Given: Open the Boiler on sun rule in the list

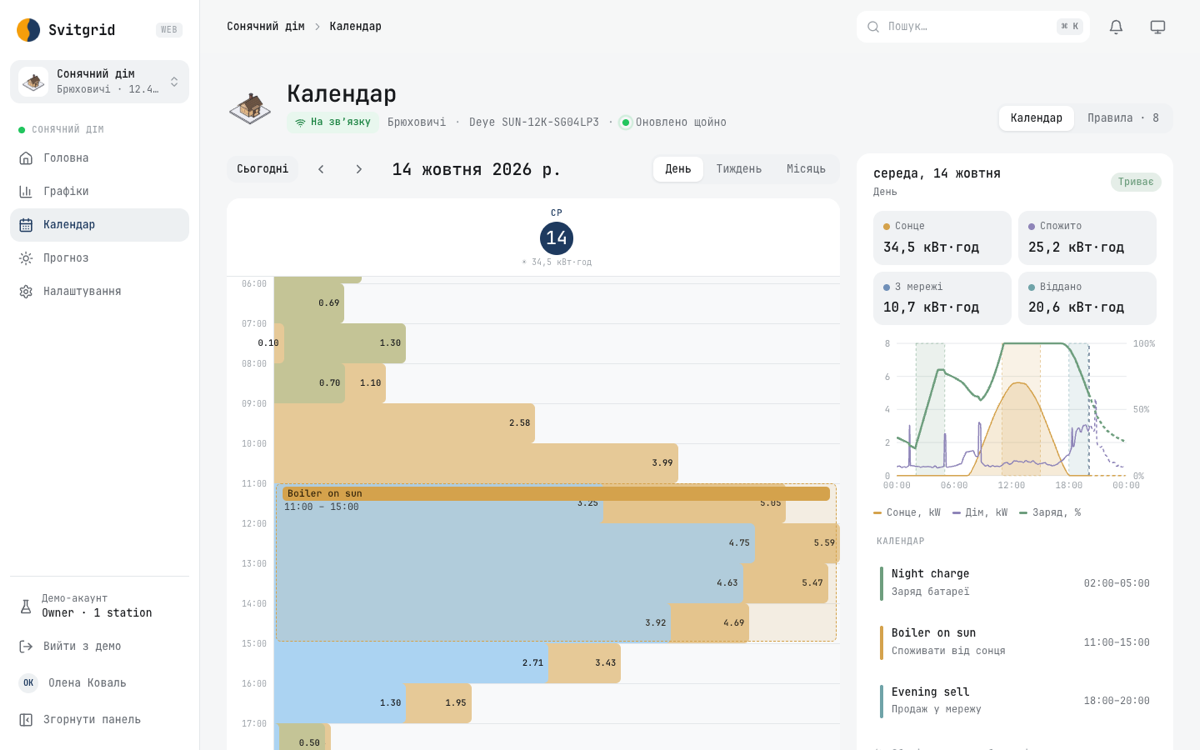Looking at the screenshot, I should point(1015,642).
